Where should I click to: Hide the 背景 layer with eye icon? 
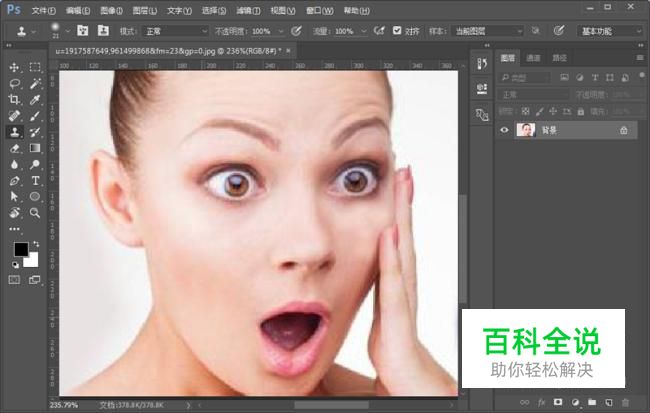(x=504, y=130)
